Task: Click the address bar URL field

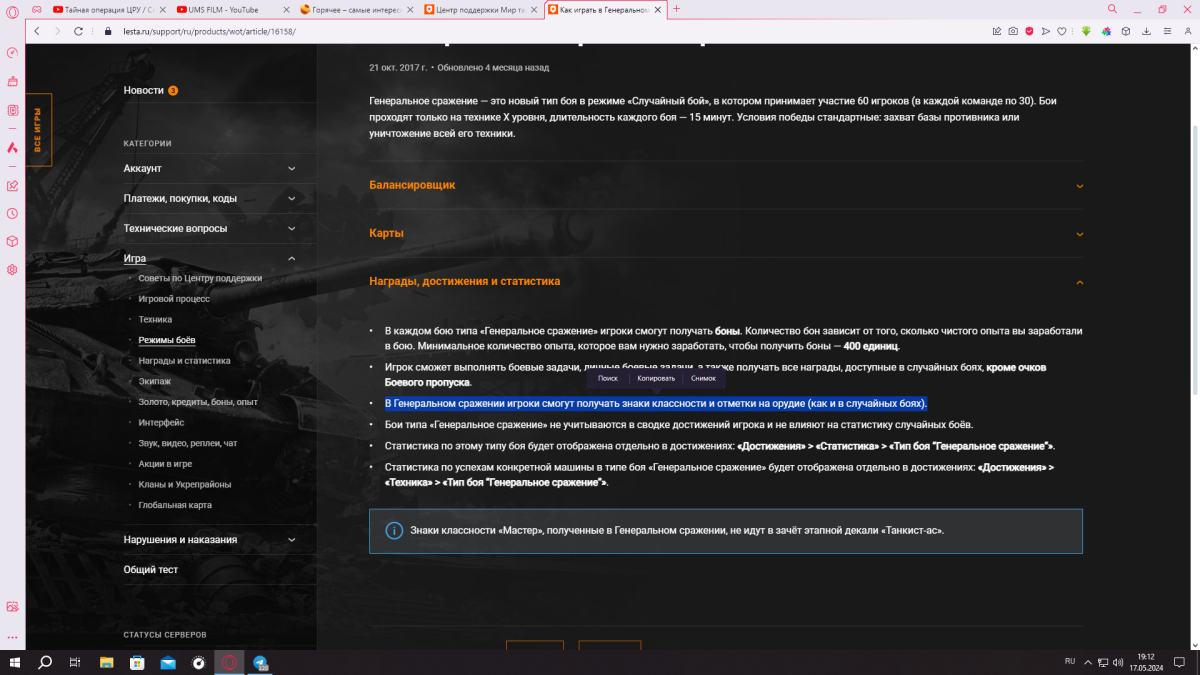Action: click(x=550, y=31)
